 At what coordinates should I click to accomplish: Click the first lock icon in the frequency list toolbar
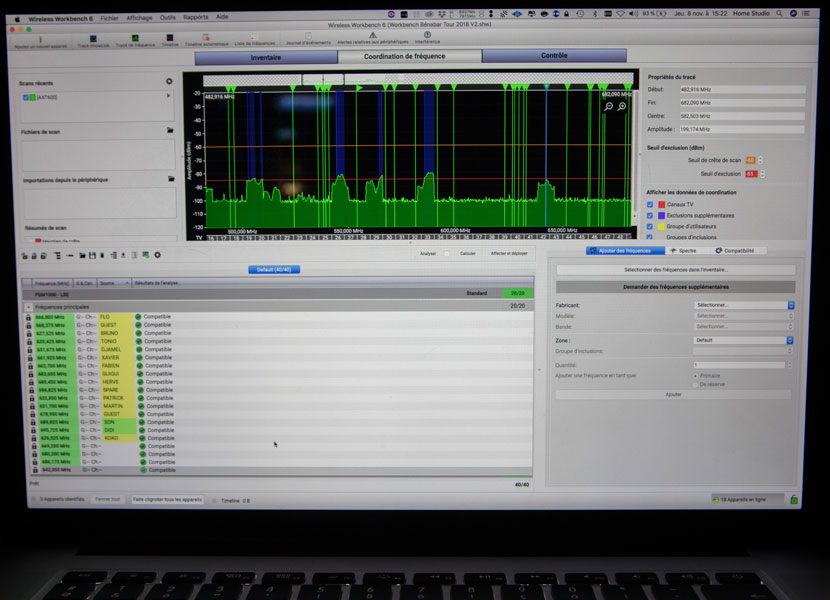tap(24, 256)
